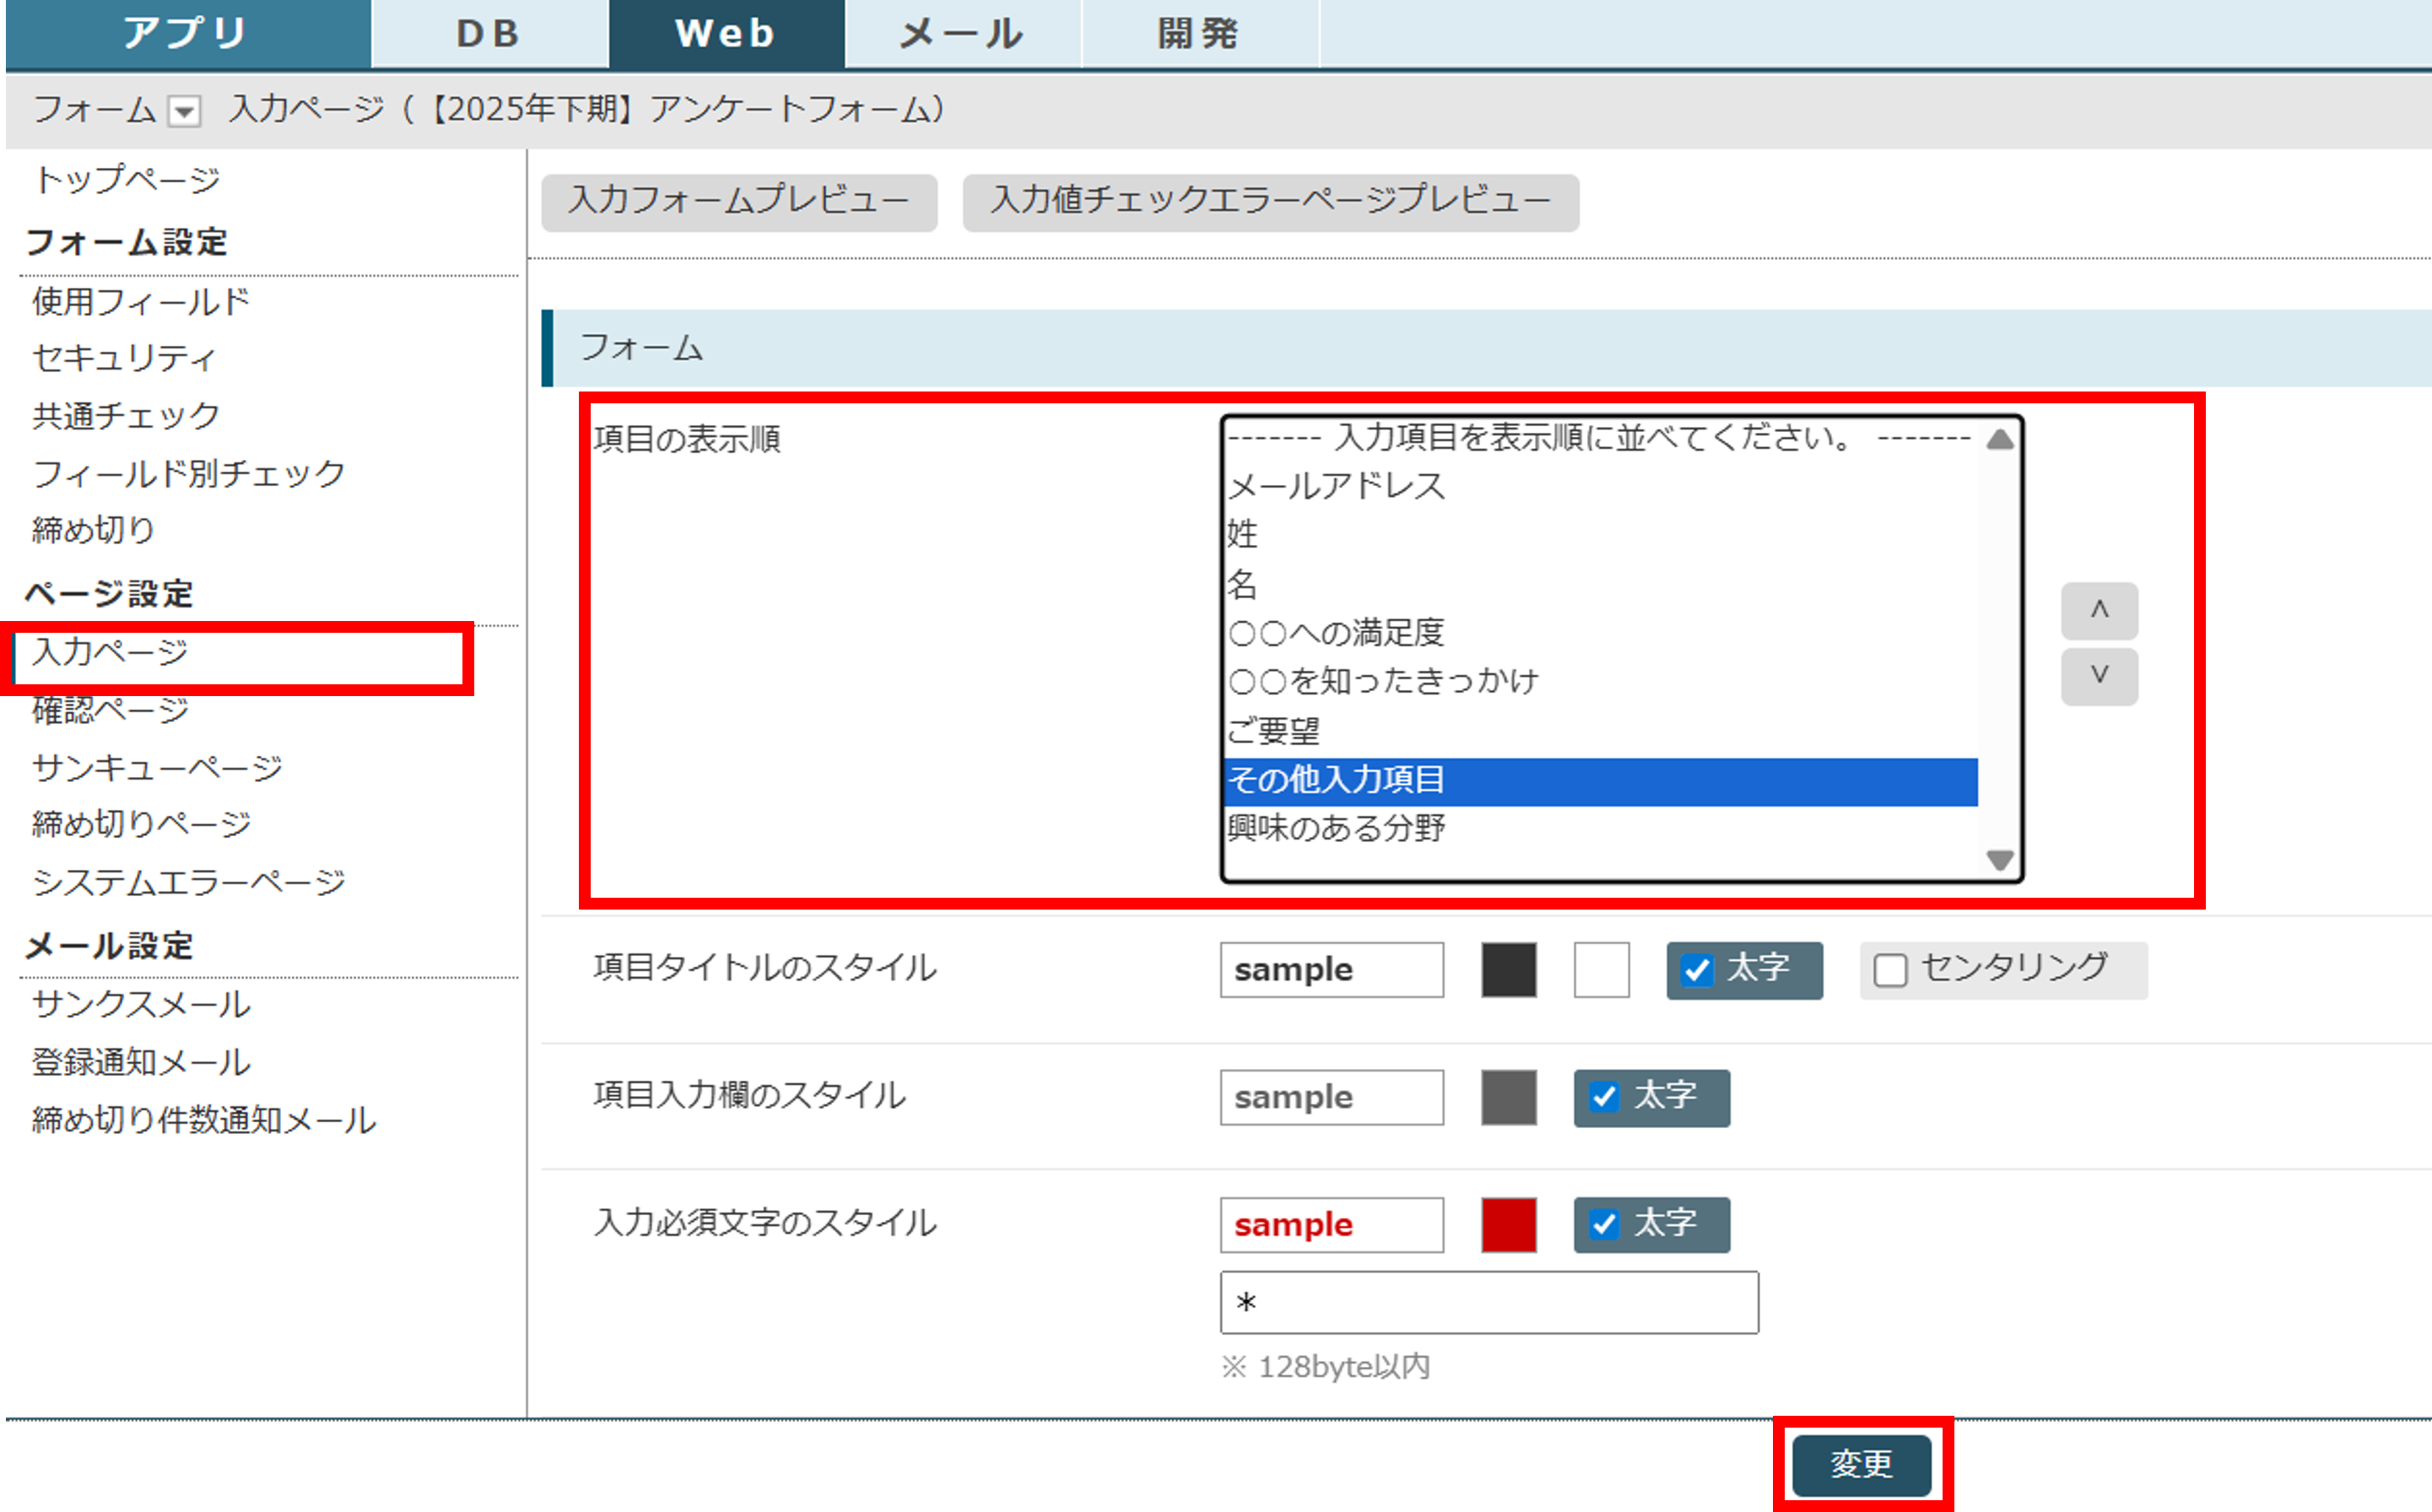
Task: Pick the white background color for 項目タイトル
Action: (1600, 969)
